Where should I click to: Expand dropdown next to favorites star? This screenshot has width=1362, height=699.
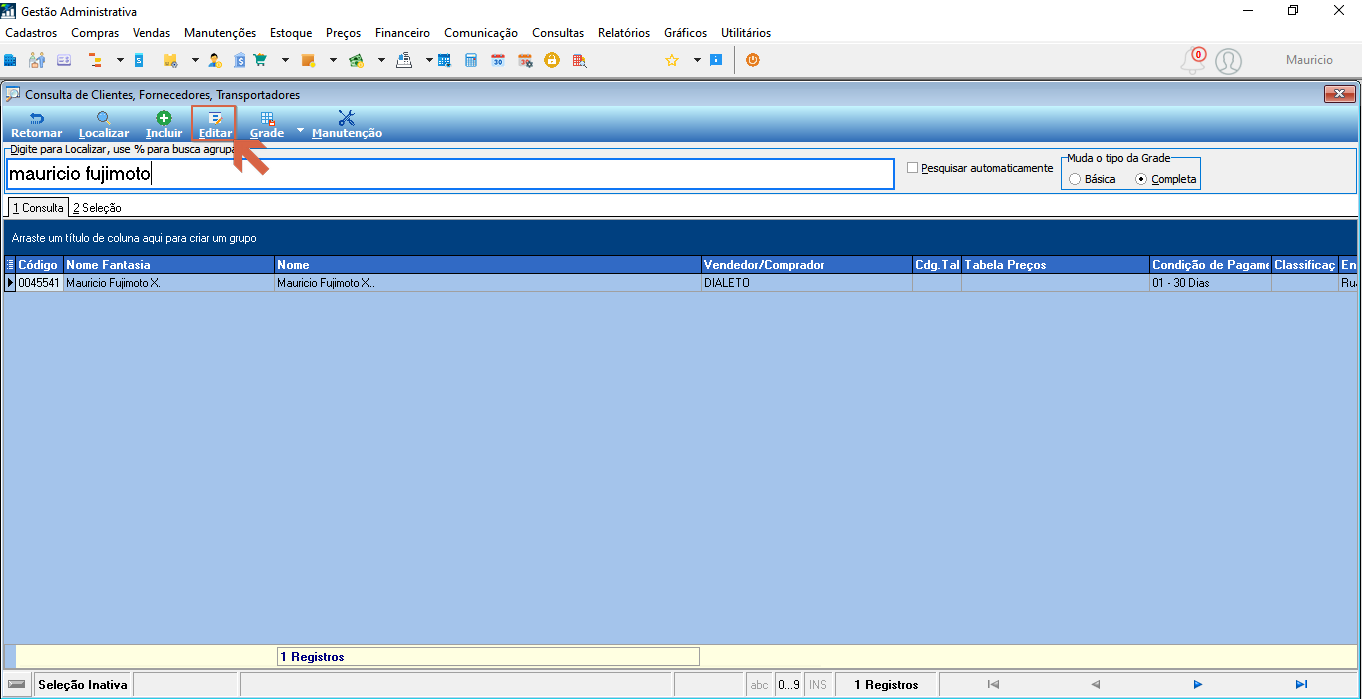click(697, 60)
